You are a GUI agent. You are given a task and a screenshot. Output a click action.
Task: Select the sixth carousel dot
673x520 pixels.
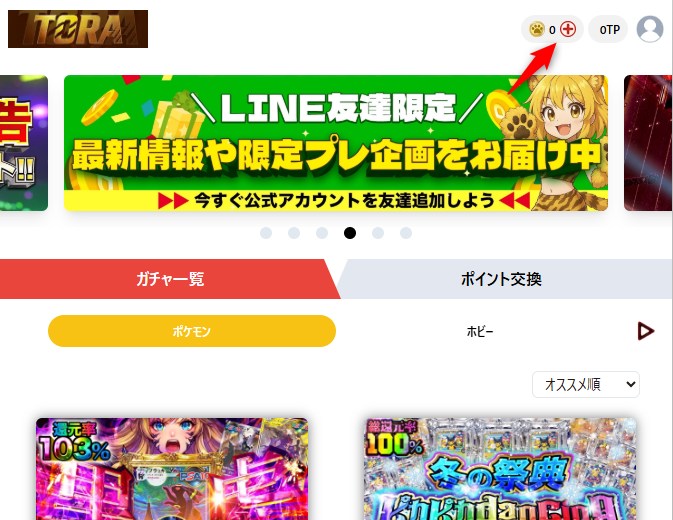pyautogui.click(x=406, y=233)
